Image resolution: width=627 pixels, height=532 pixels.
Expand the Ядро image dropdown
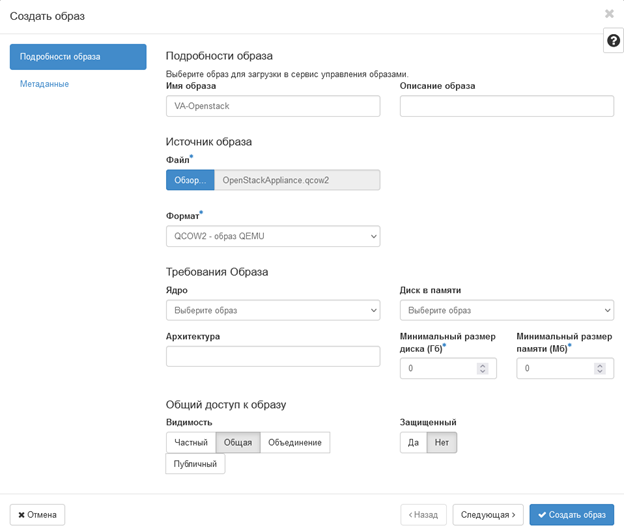[x=273, y=310]
